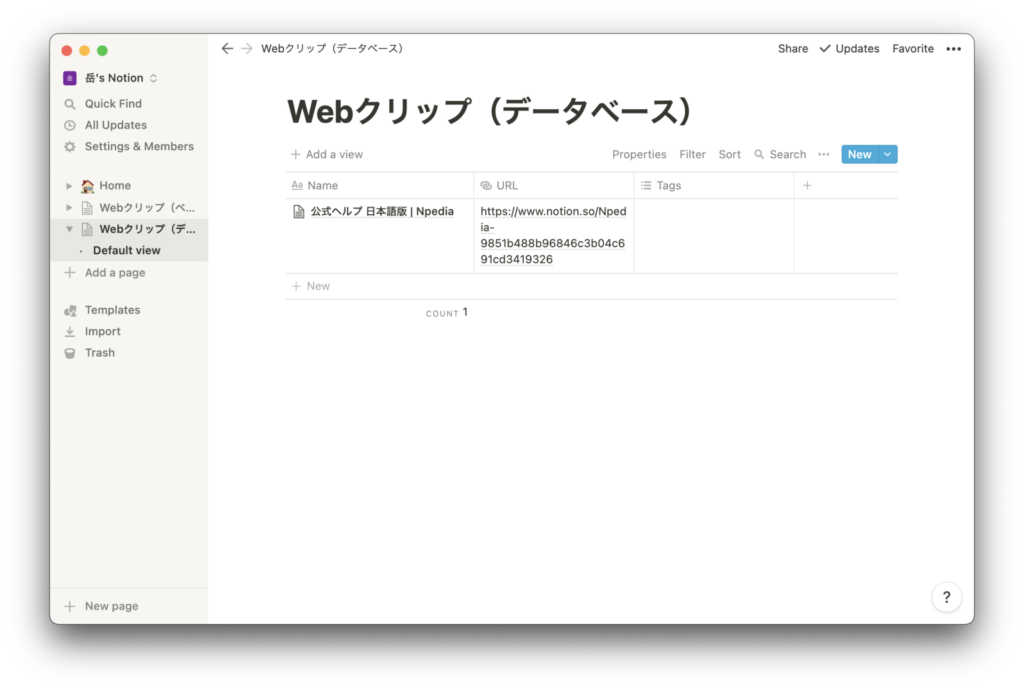Screen dimensions: 1024x690
Task: Click Import label in sidebar
Action: click(x=103, y=332)
